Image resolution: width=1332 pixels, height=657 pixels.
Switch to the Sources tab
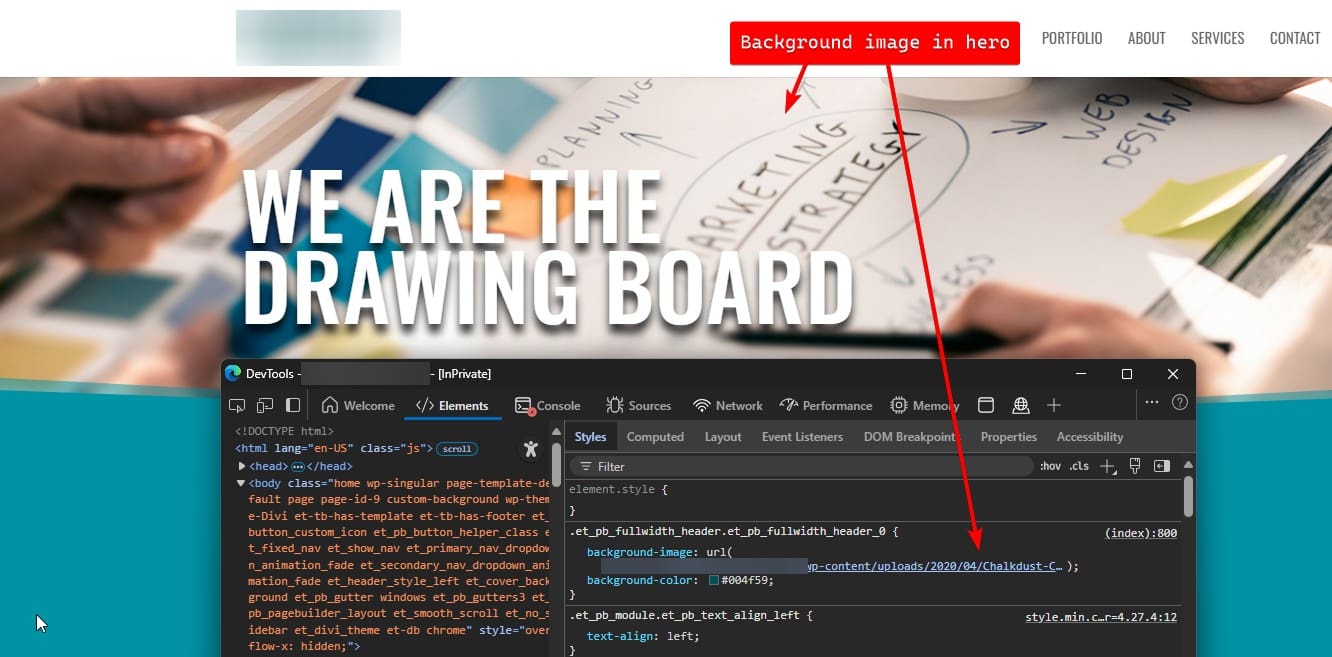(x=638, y=405)
